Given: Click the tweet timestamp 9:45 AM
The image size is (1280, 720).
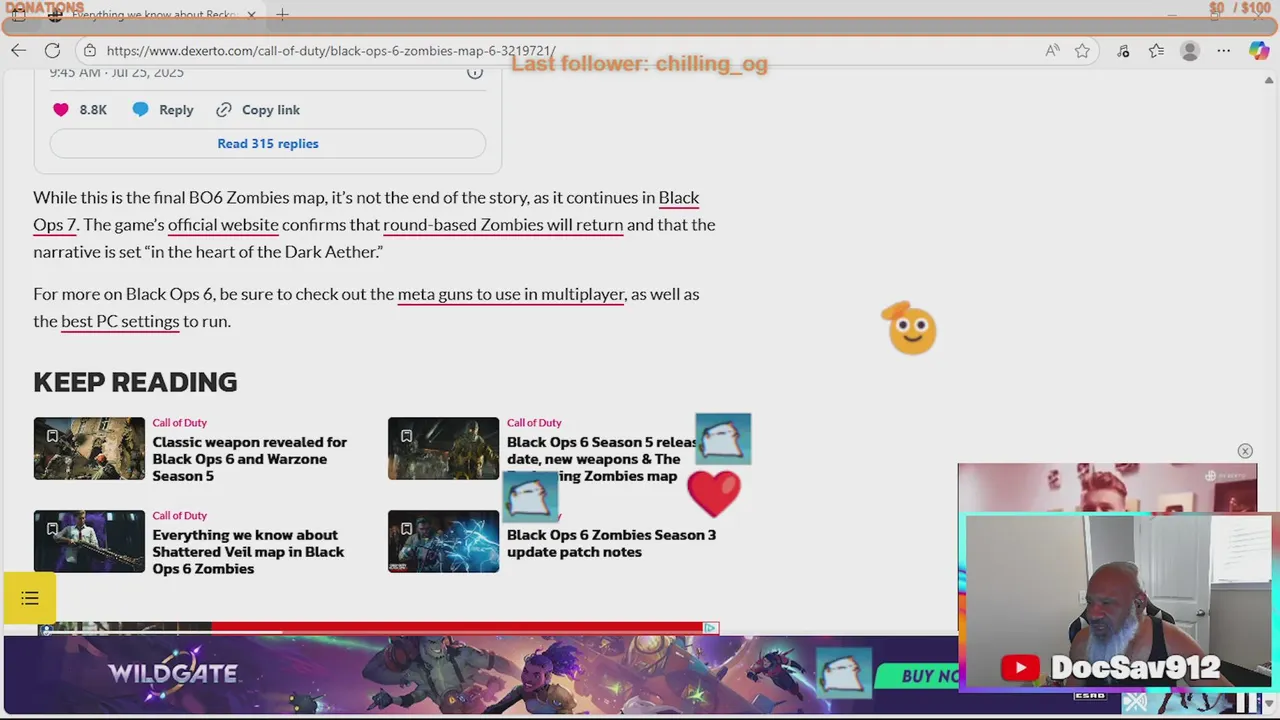Looking at the screenshot, I should 116,72.
